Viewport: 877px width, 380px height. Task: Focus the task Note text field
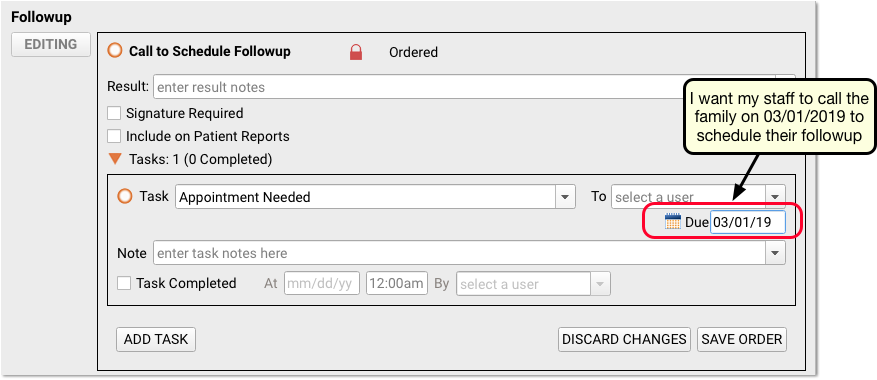(459, 253)
